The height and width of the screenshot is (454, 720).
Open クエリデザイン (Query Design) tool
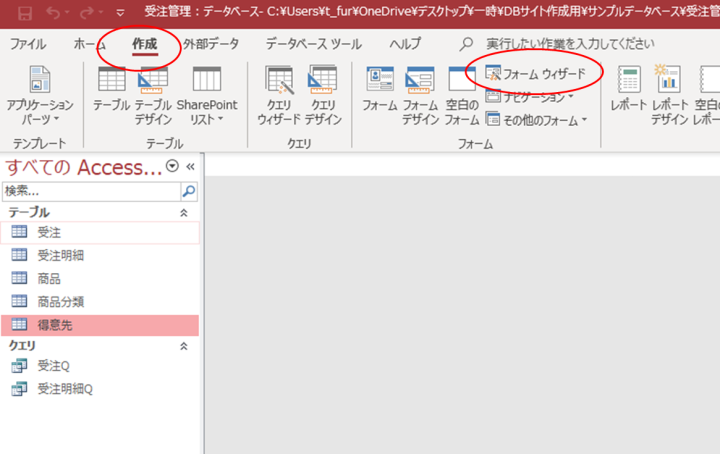(323, 90)
